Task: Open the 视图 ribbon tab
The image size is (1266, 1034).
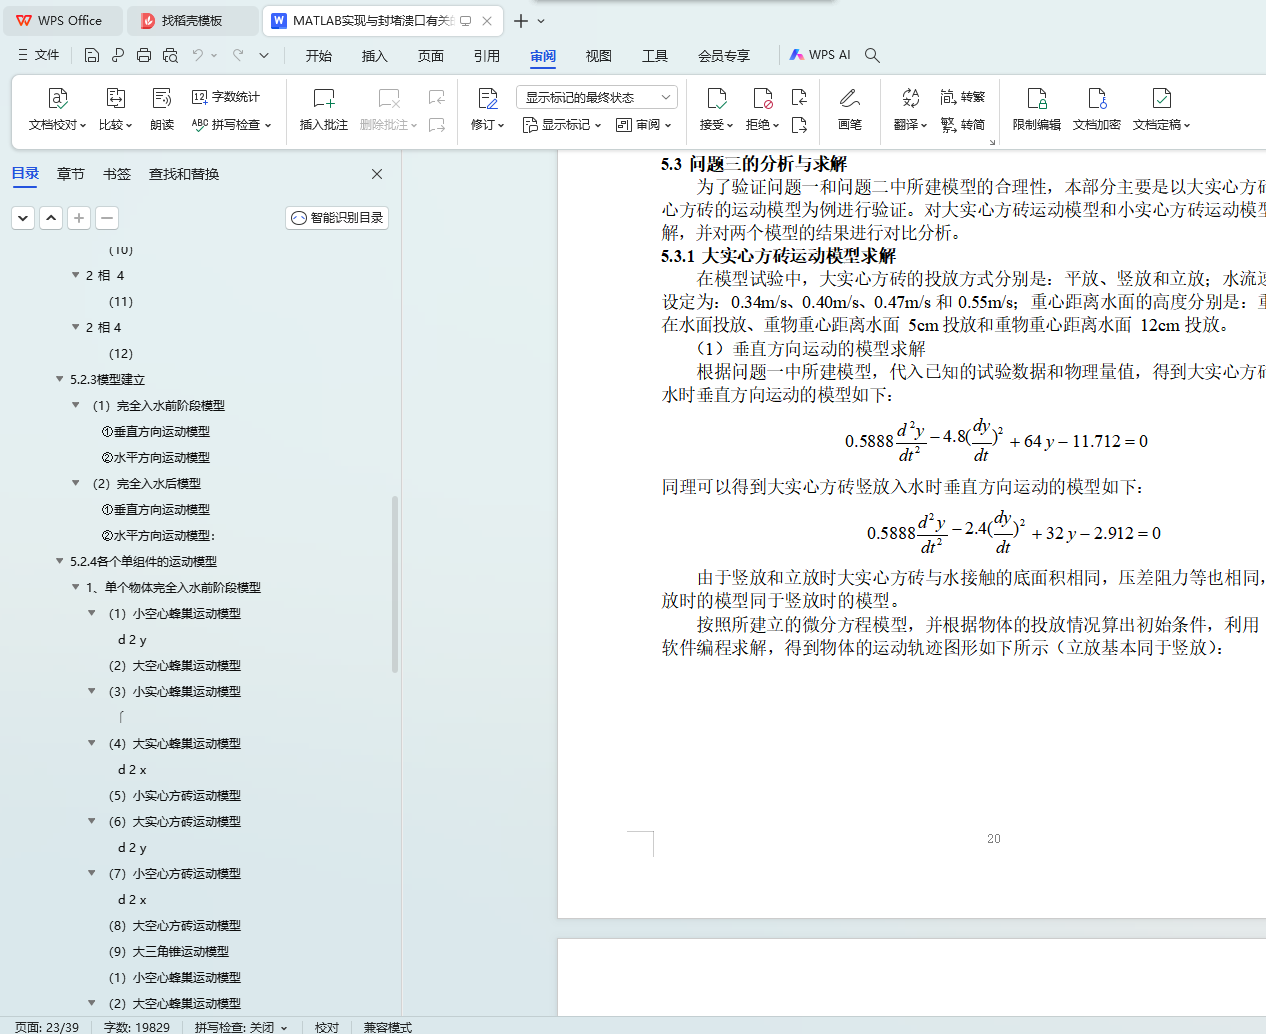Action: [599, 56]
